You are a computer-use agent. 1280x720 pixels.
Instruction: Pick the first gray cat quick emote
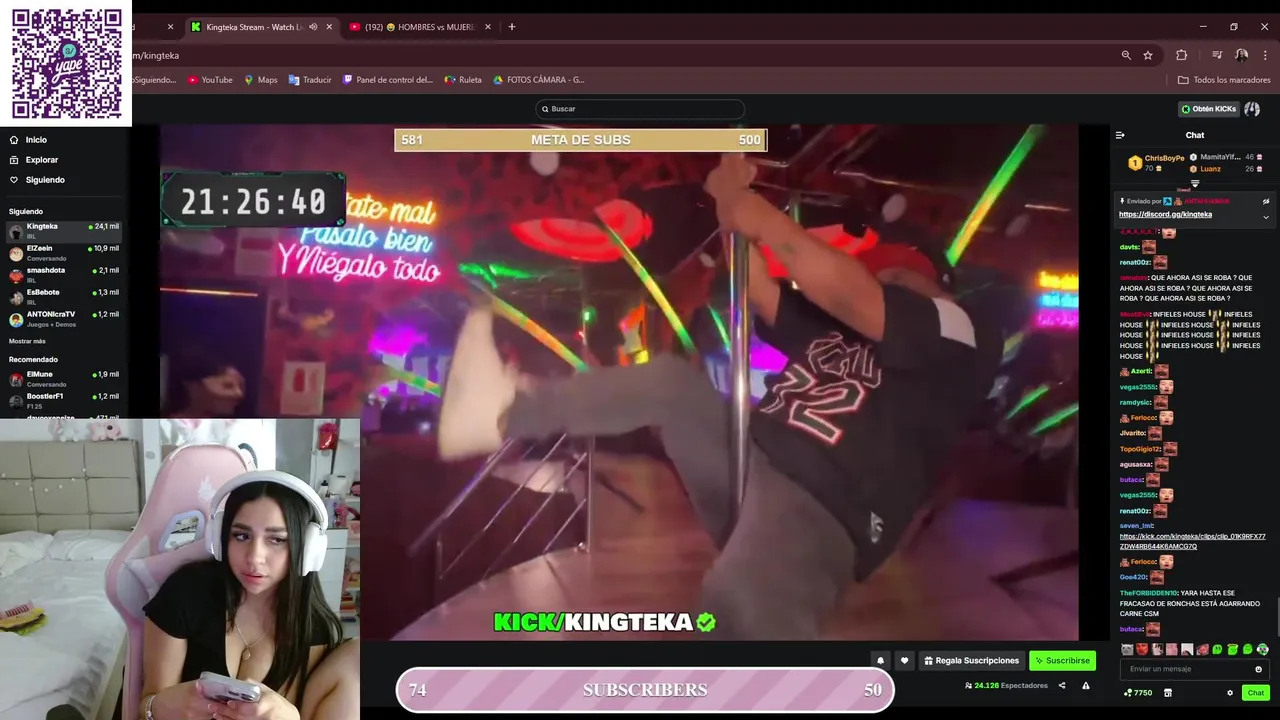tap(1127, 650)
